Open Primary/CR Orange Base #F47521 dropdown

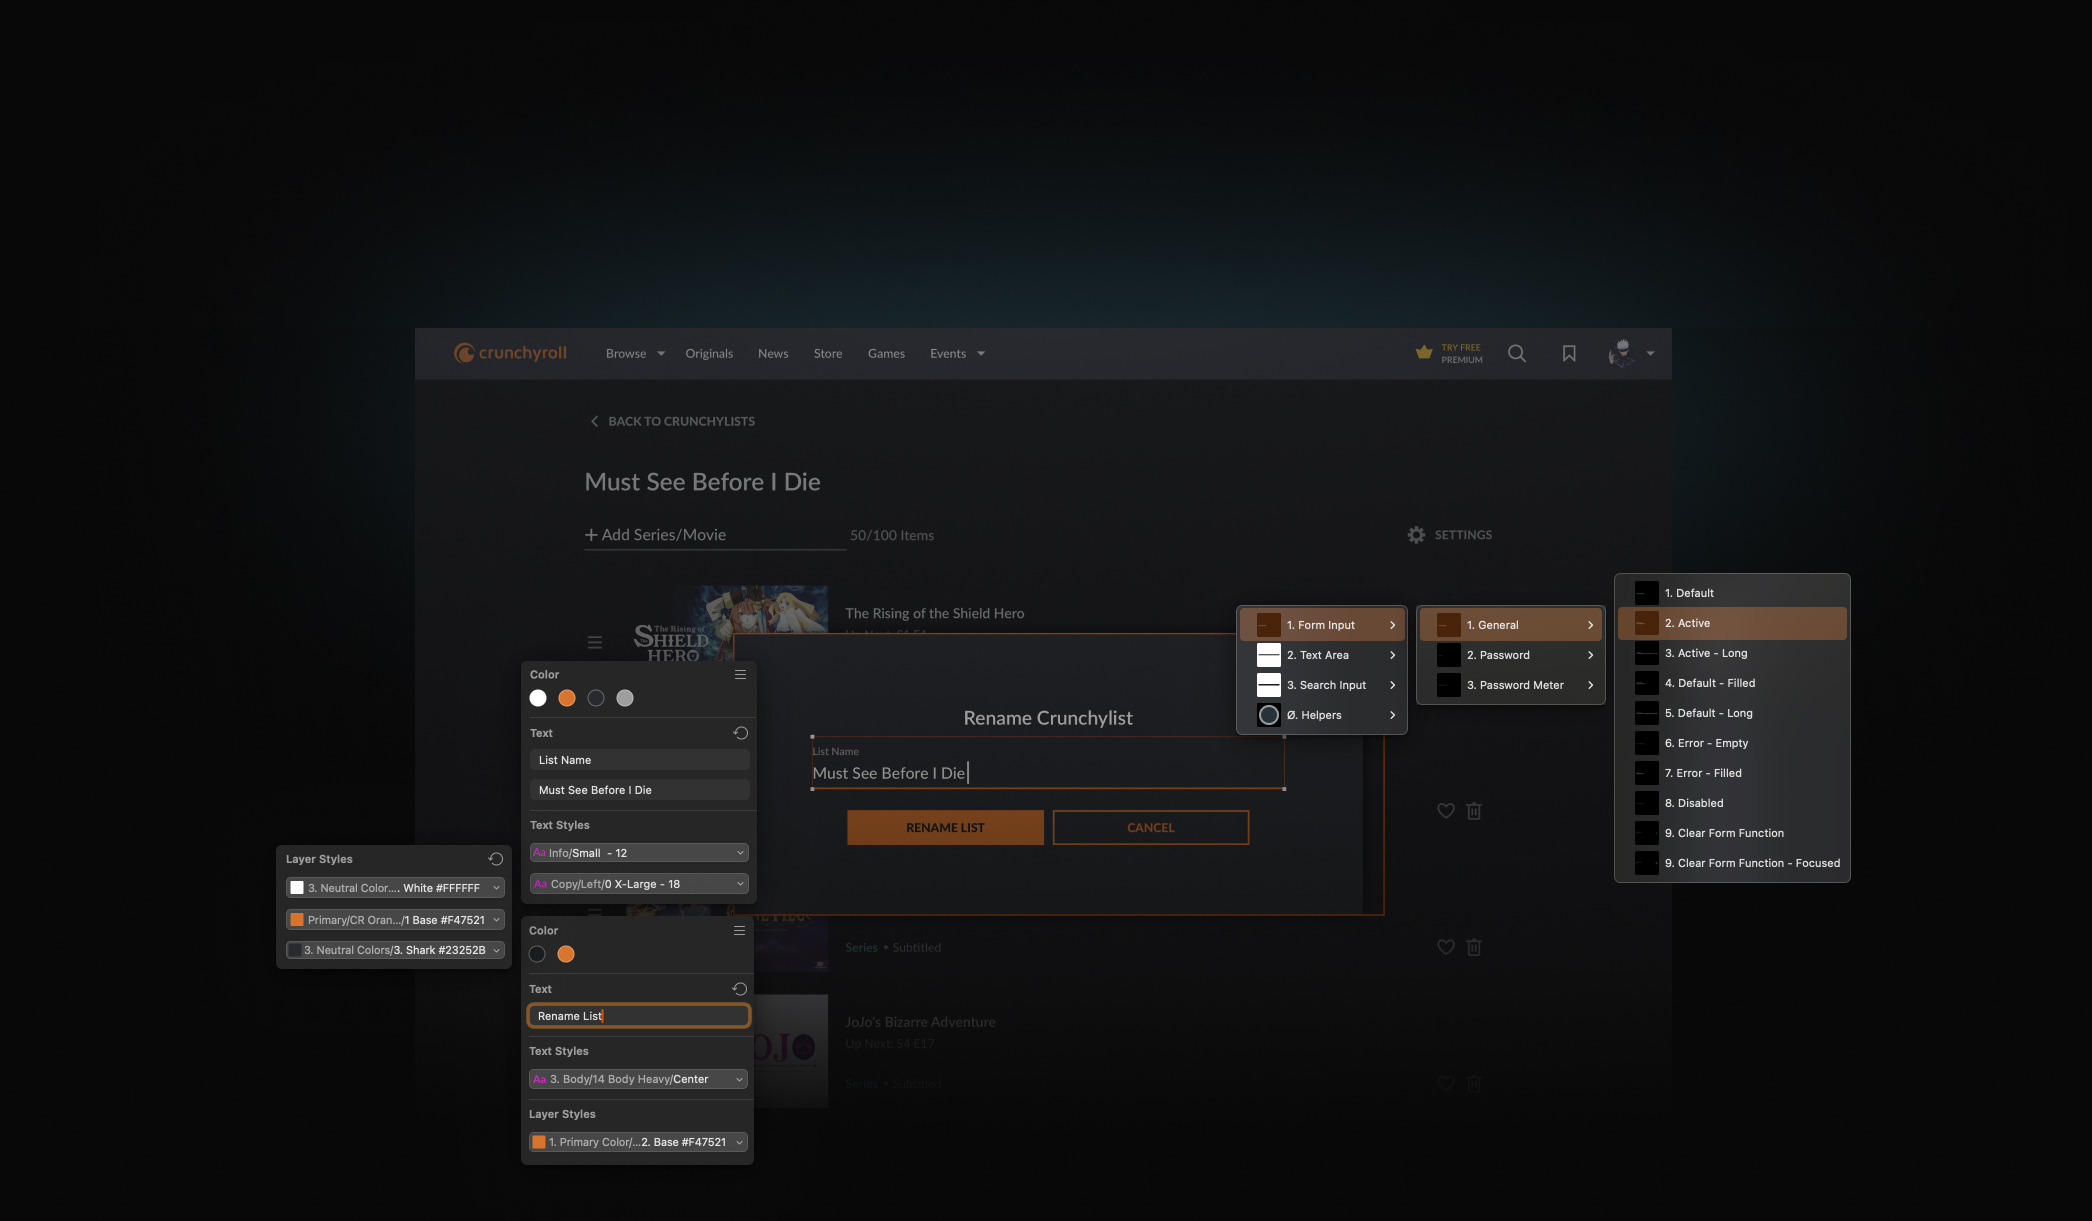coord(395,920)
